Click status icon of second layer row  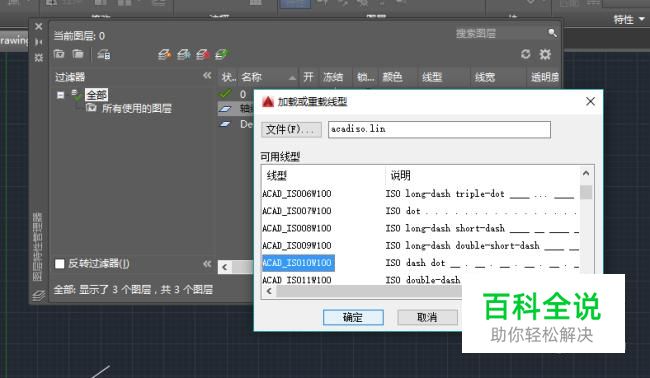click(x=226, y=109)
